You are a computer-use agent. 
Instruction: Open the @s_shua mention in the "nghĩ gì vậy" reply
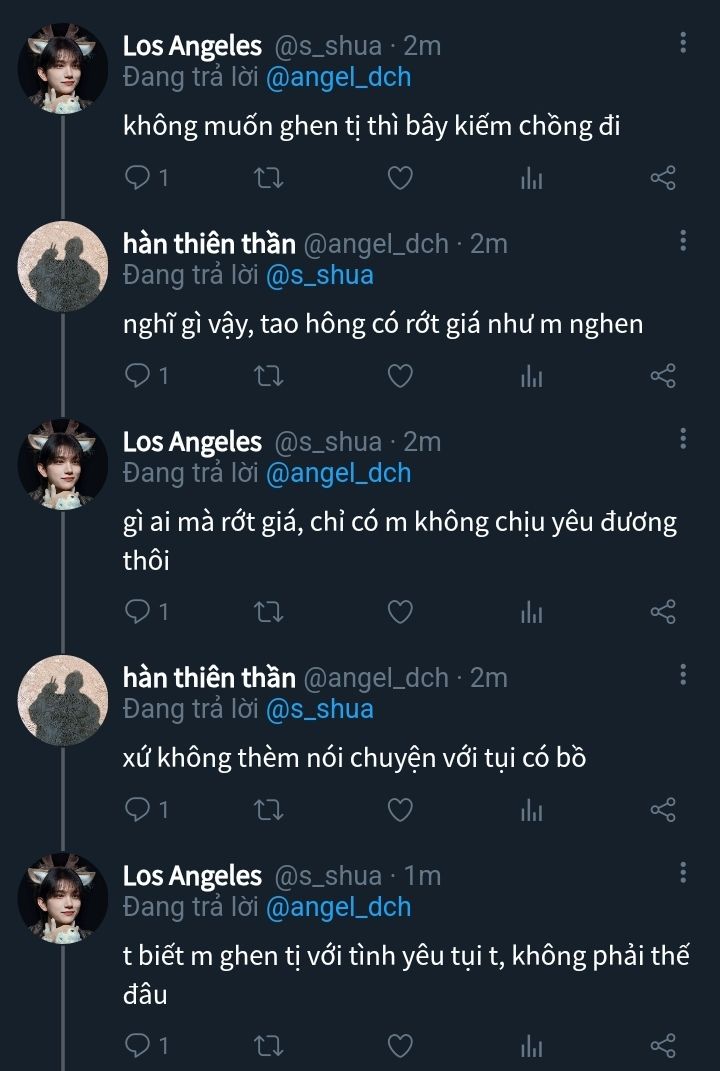tap(319, 275)
